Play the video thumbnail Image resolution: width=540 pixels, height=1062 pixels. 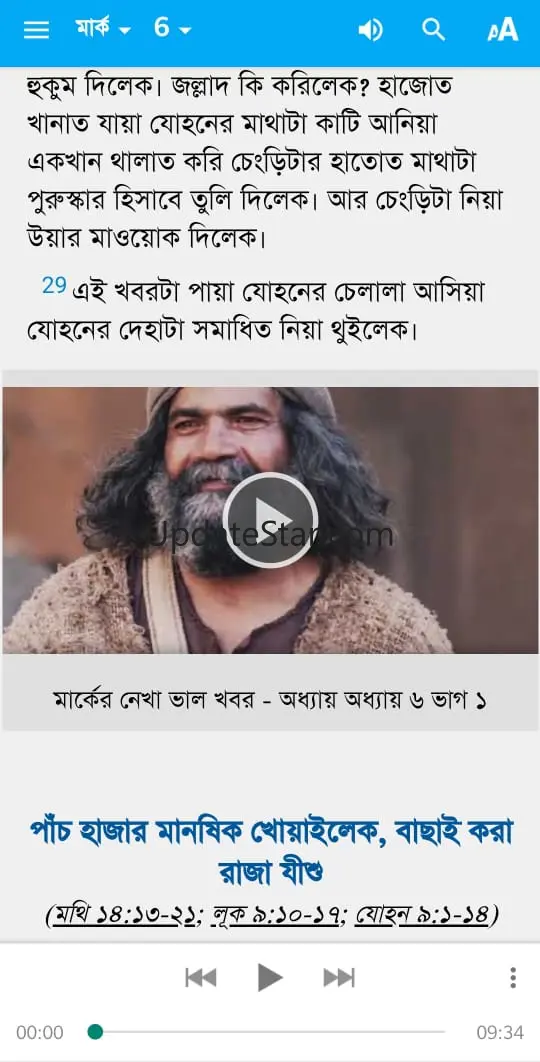pos(270,519)
